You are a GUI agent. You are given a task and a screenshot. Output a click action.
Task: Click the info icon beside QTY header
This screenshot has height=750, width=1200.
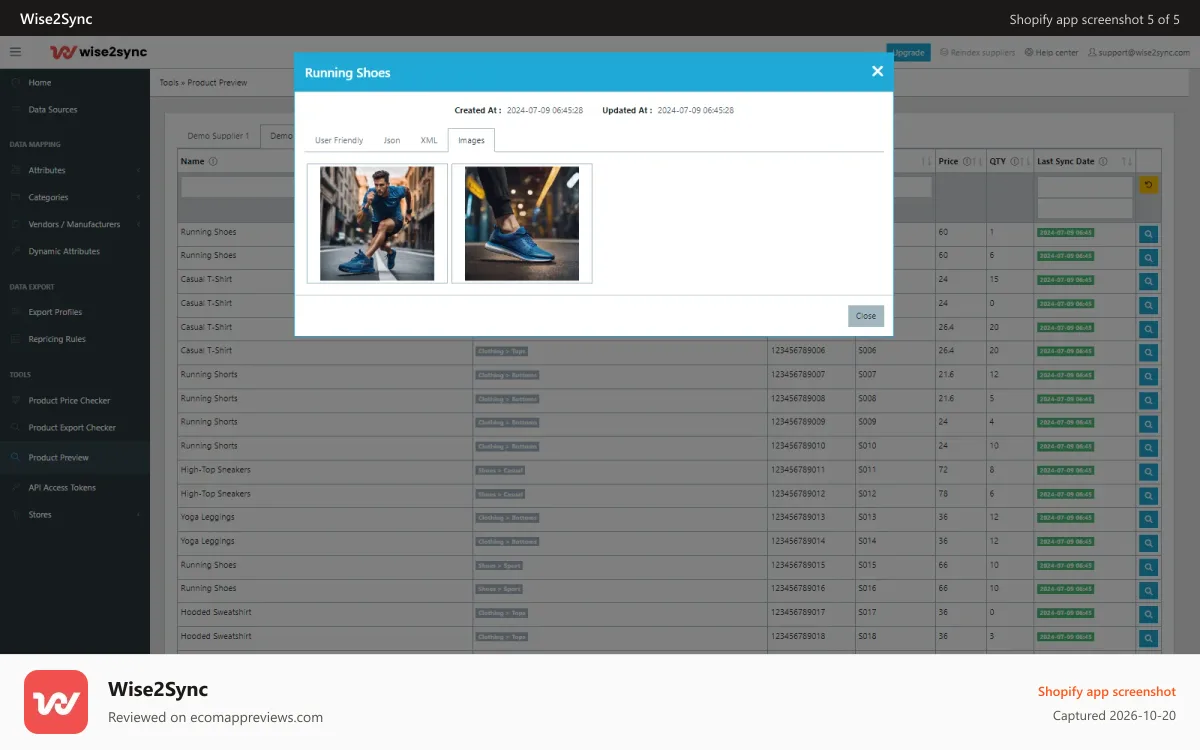pyautogui.click(x=1015, y=161)
